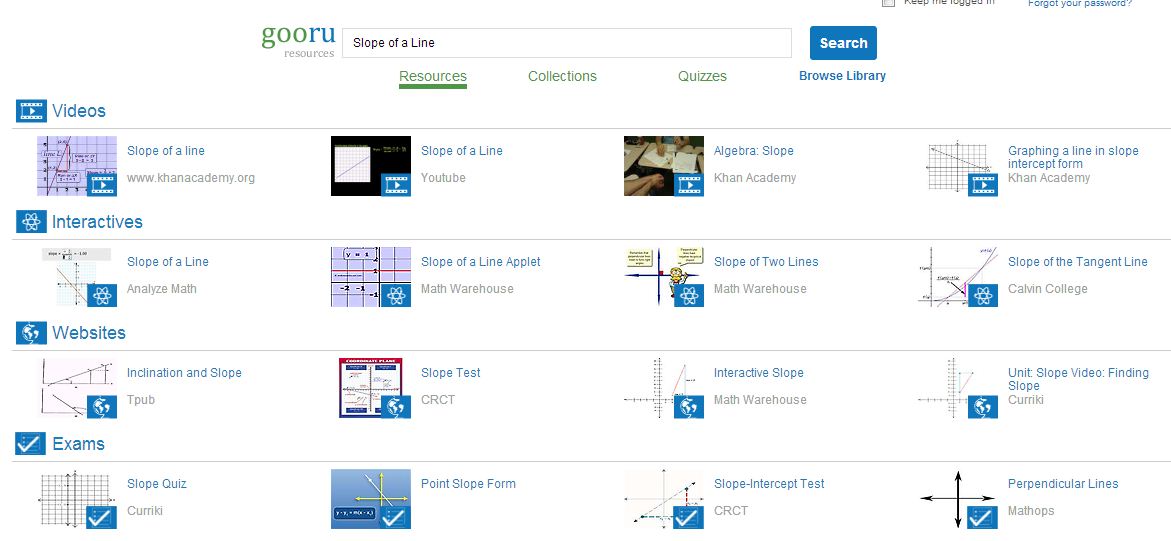Open the Point Slope Form thumbnail
The width and height of the screenshot is (1171, 541).
[x=371, y=498]
